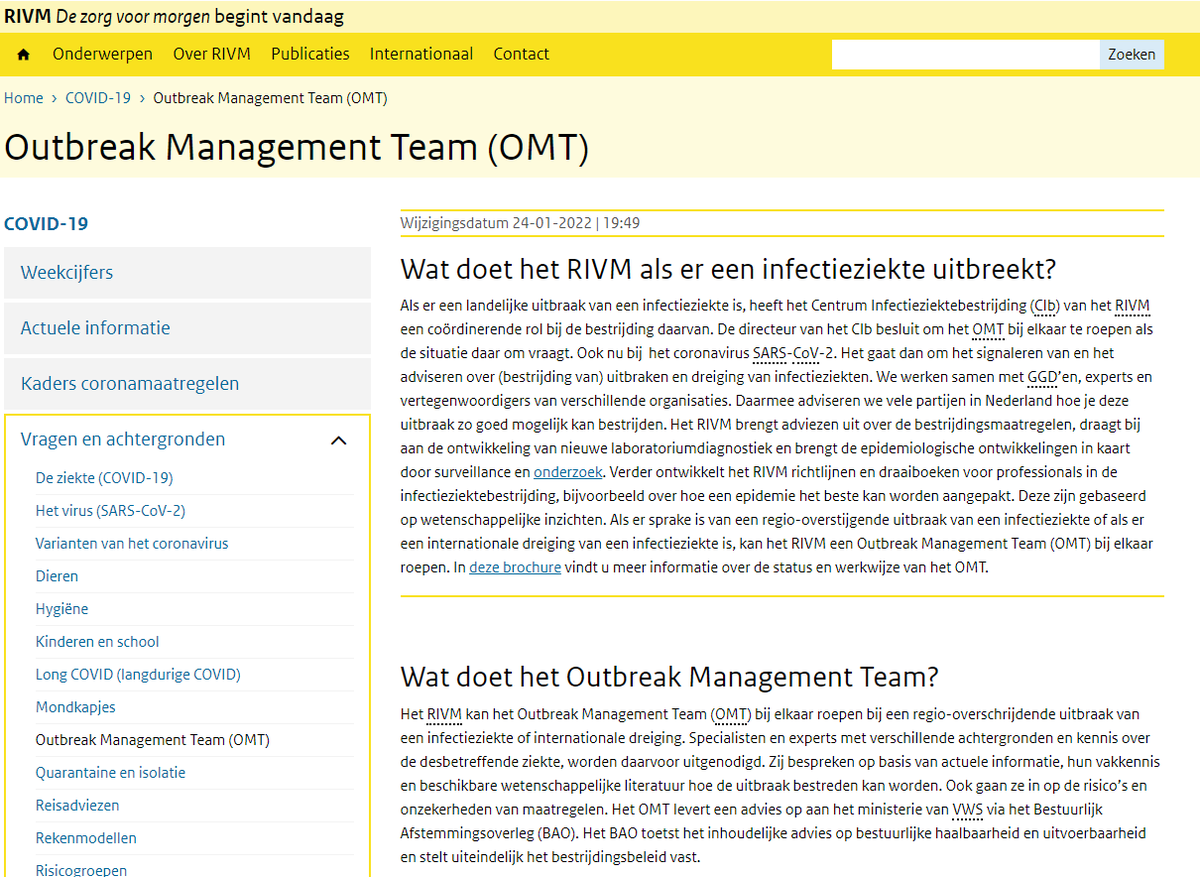Click the Zoeken search button
The width and height of the screenshot is (1200, 877).
click(x=1132, y=55)
